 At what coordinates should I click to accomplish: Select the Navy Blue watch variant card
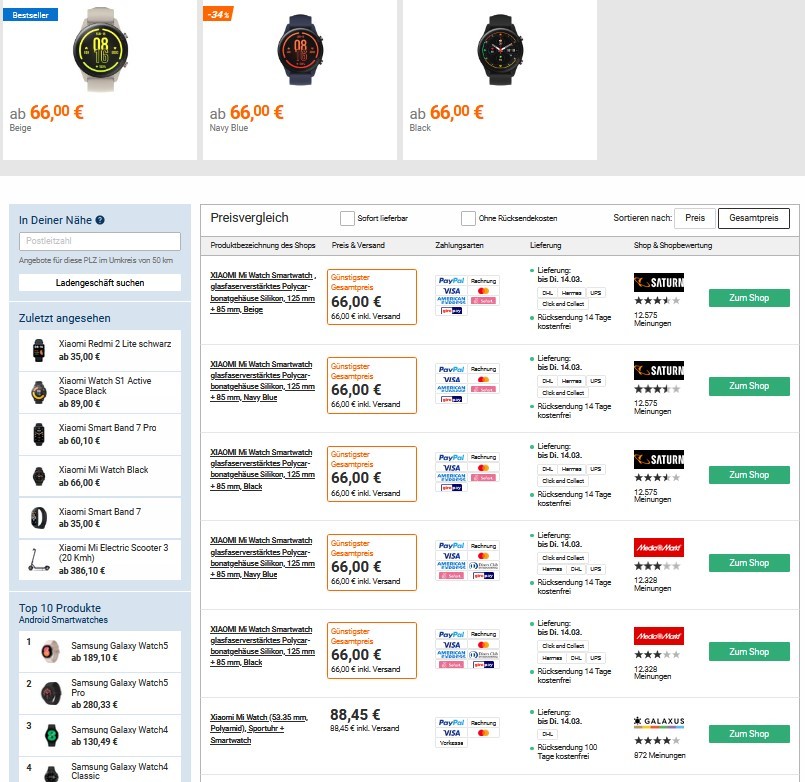pyautogui.click(x=300, y=80)
